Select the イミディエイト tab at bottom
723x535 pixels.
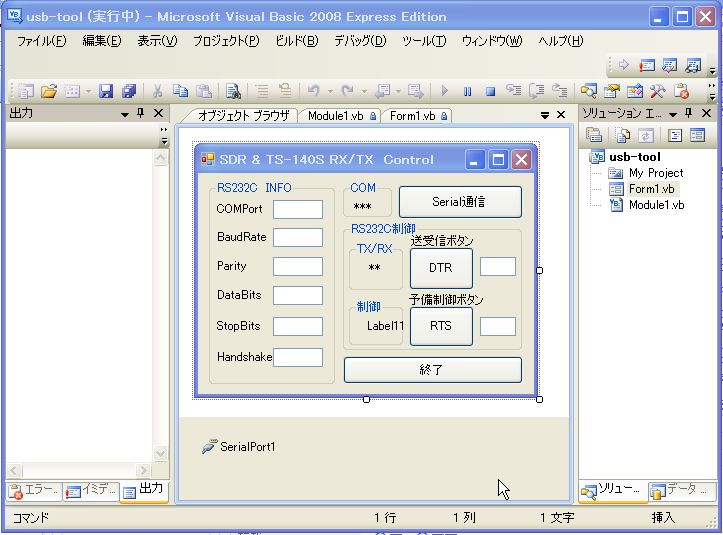point(91,491)
